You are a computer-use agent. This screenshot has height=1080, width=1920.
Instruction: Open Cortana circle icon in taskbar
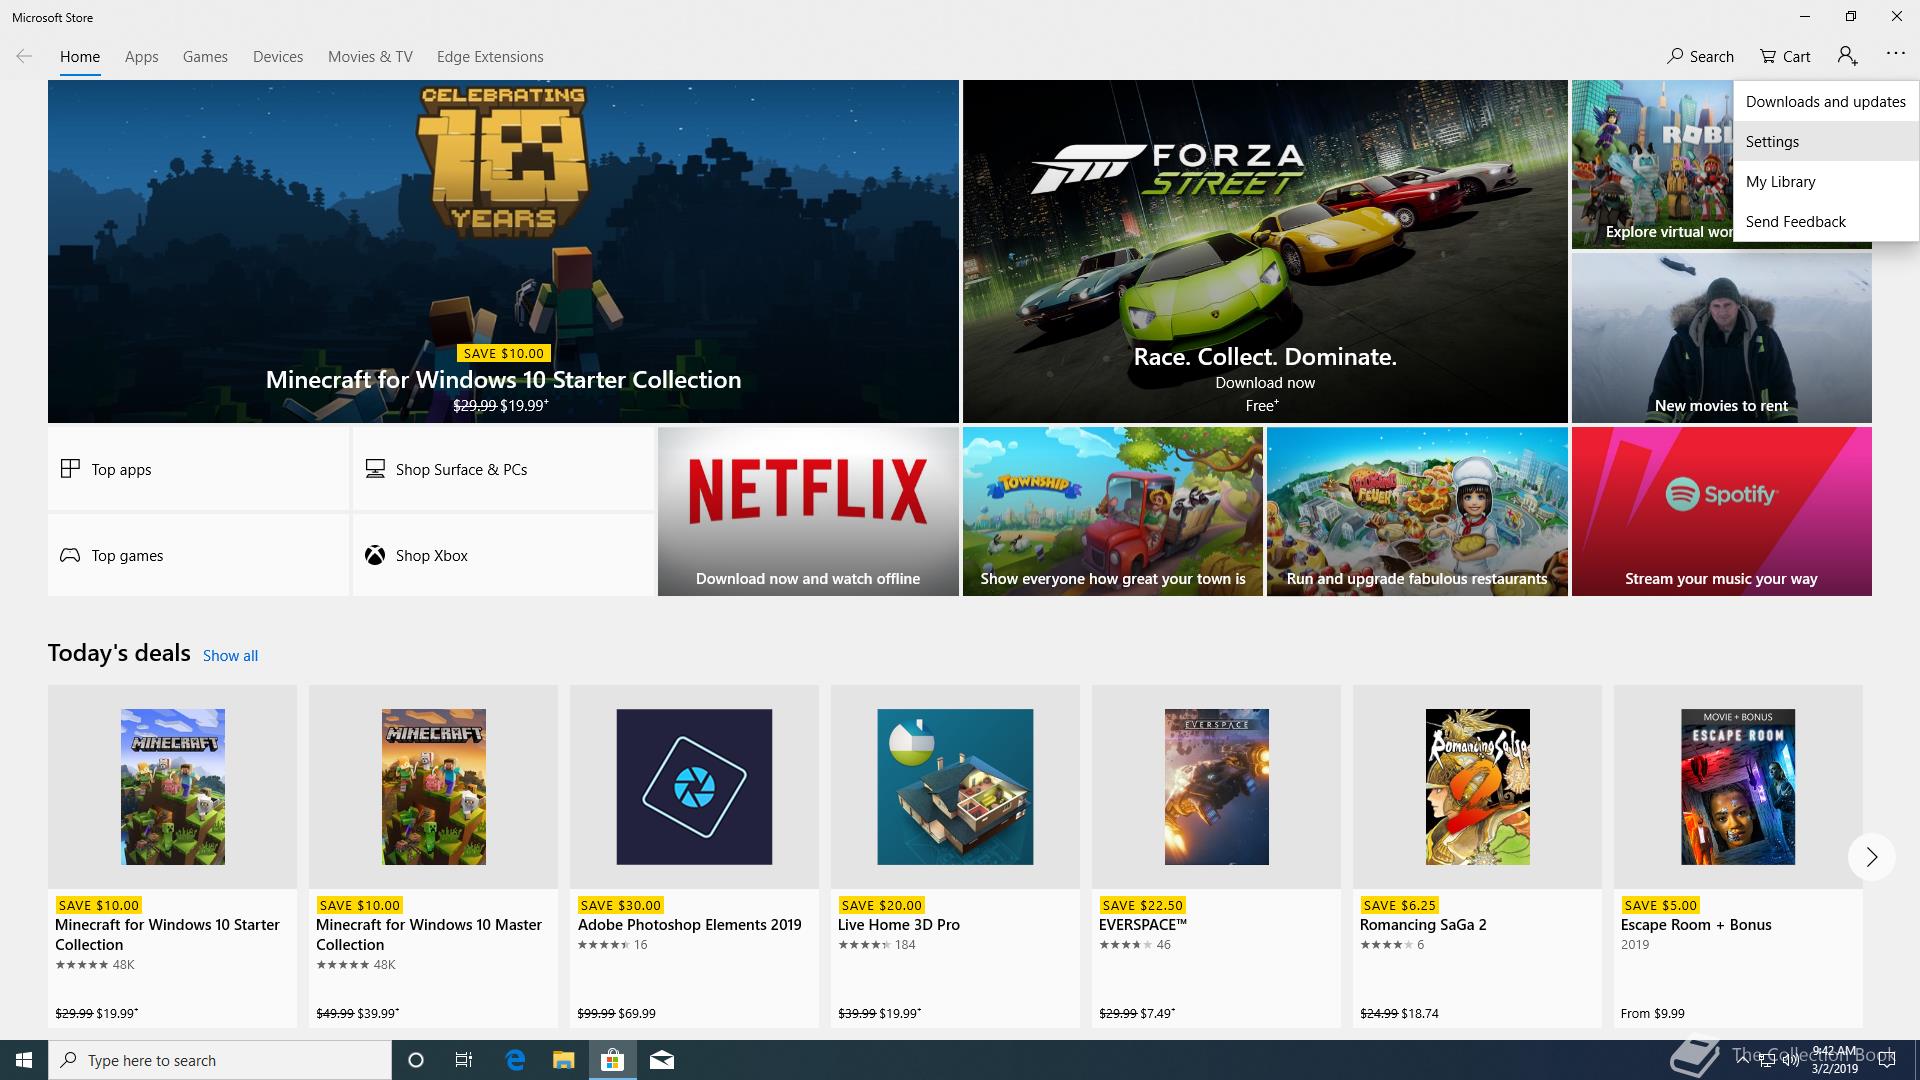(416, 1060)
